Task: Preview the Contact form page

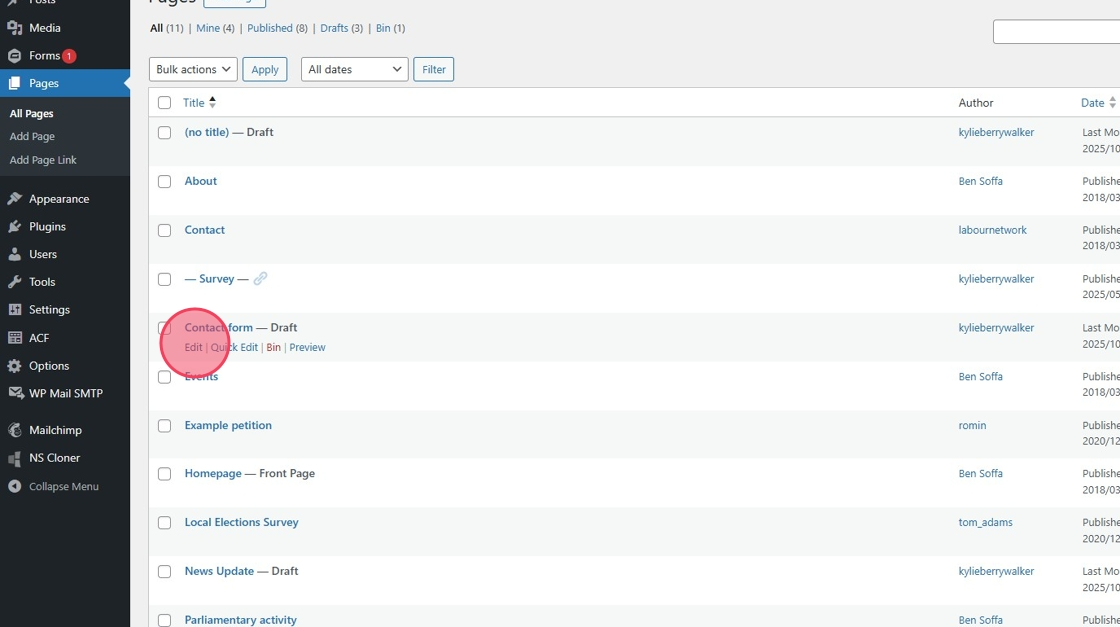Action: [307, 347]
